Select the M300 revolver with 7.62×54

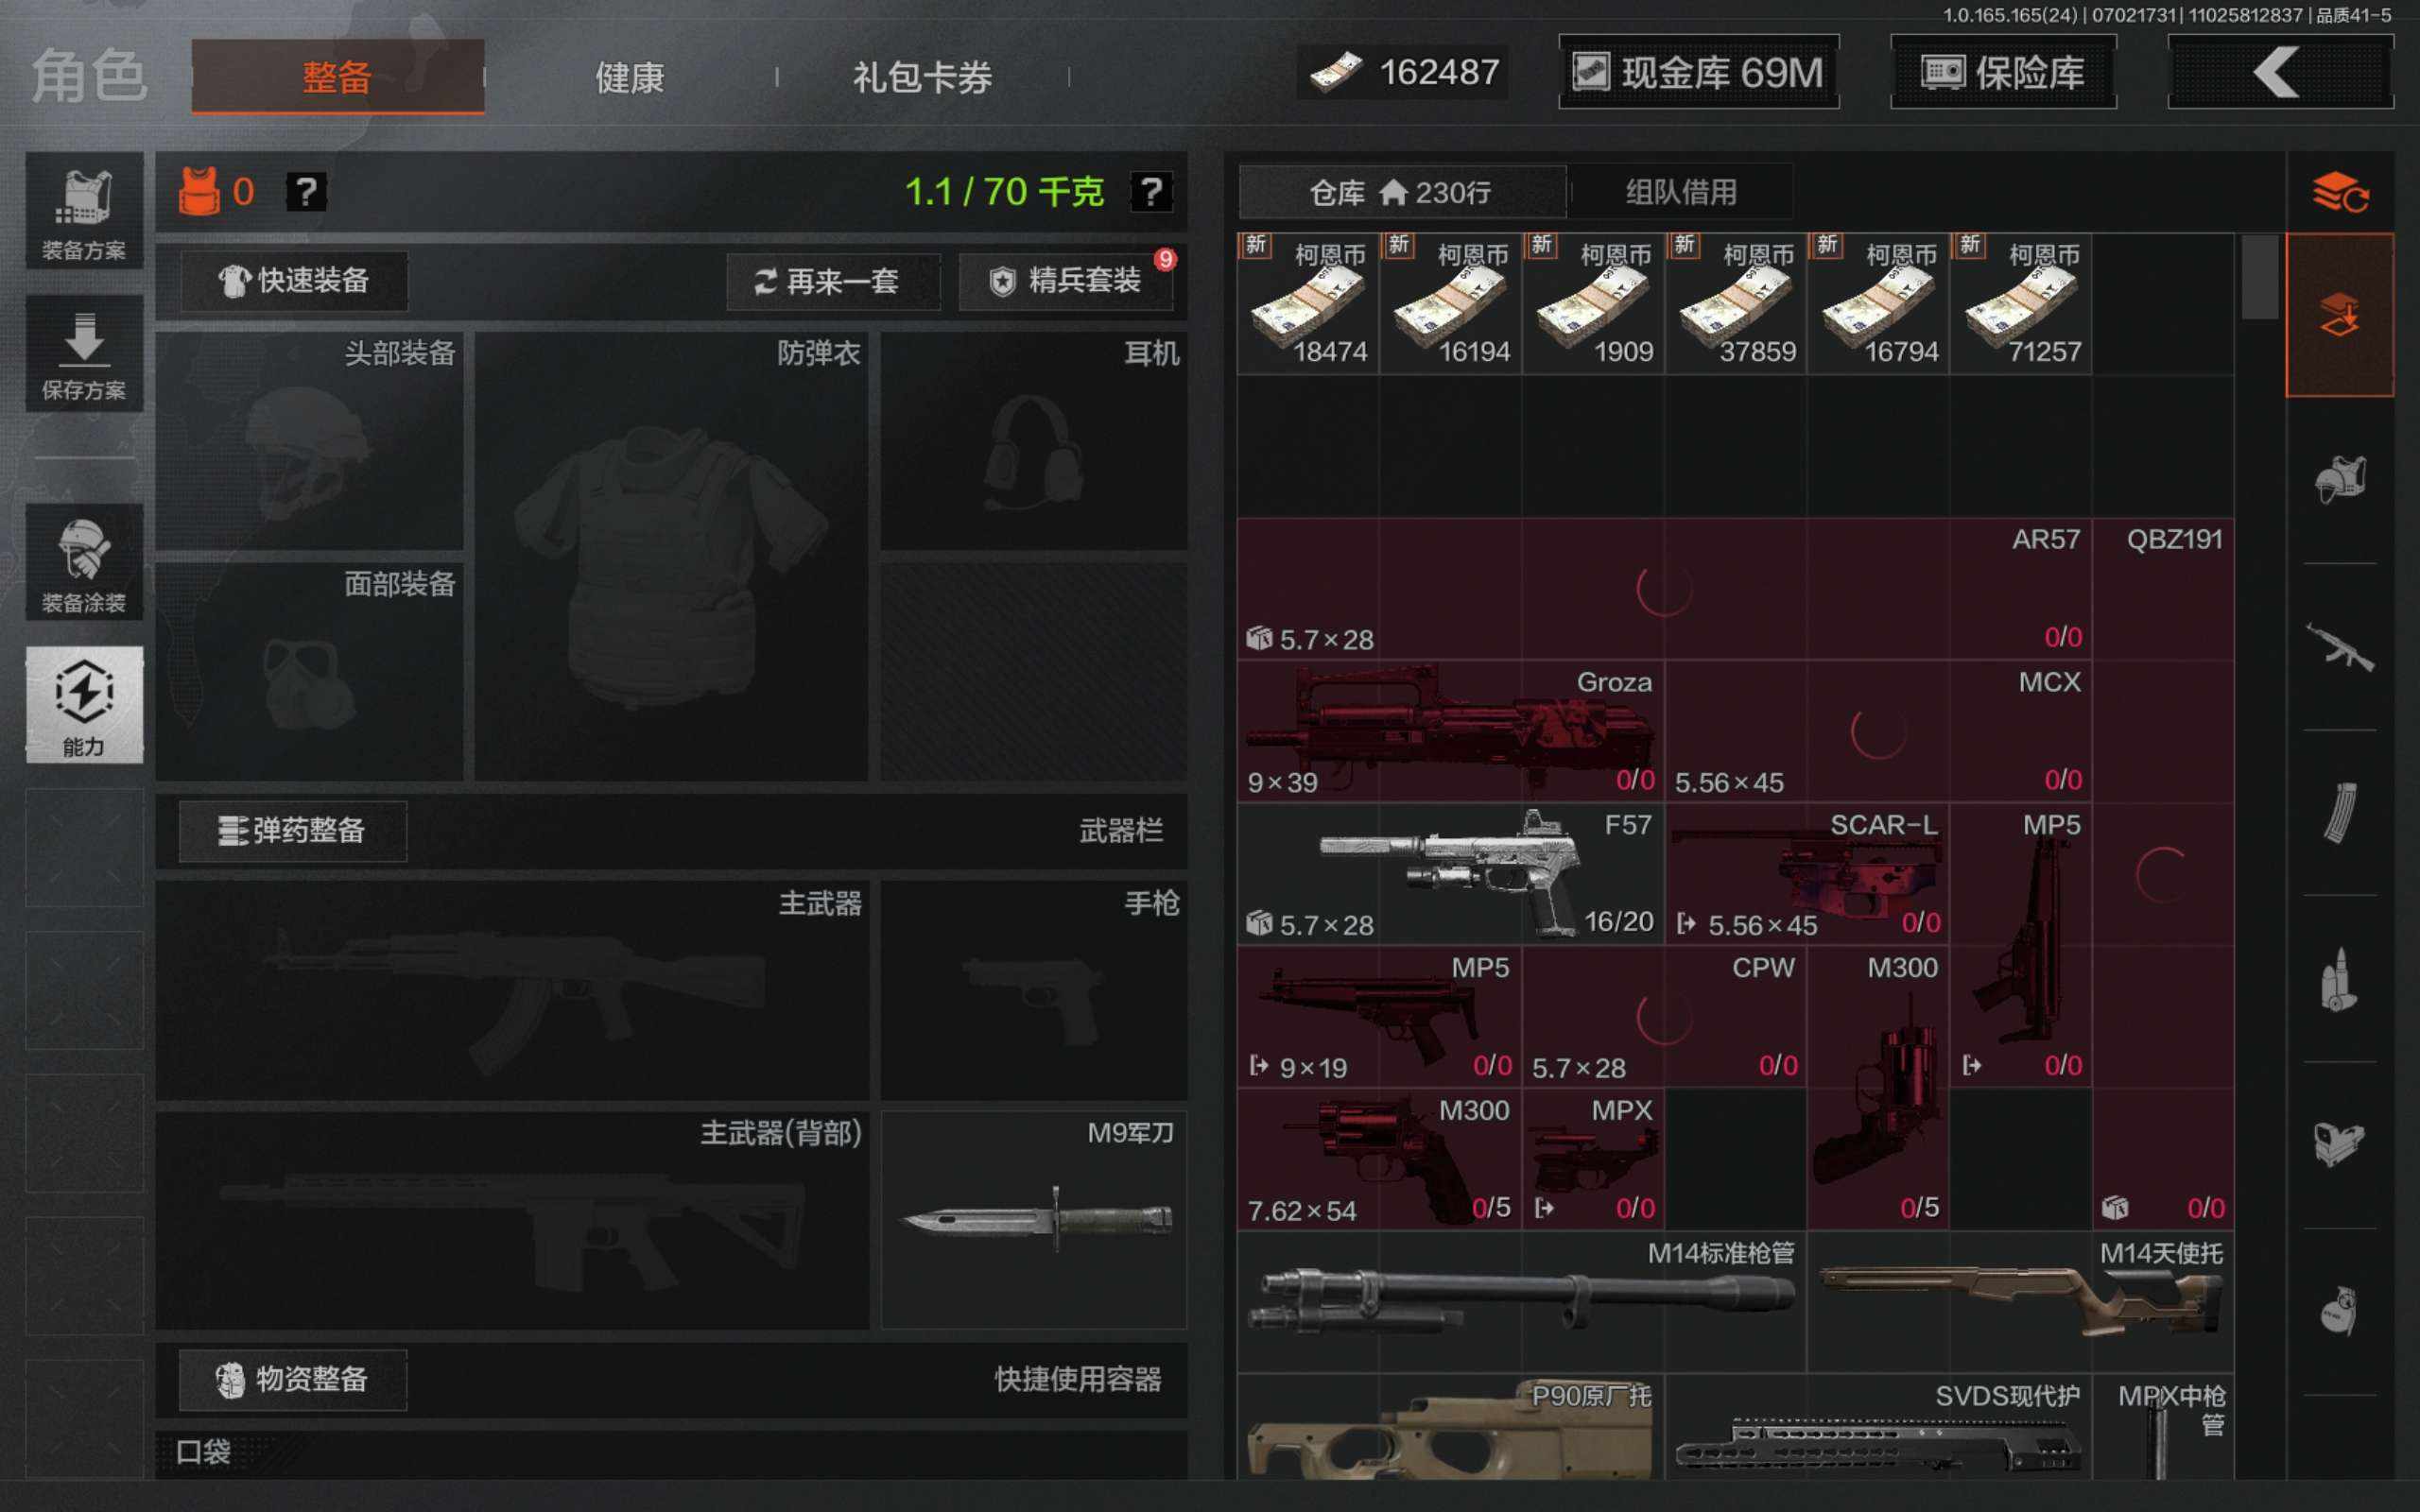1379,1159
